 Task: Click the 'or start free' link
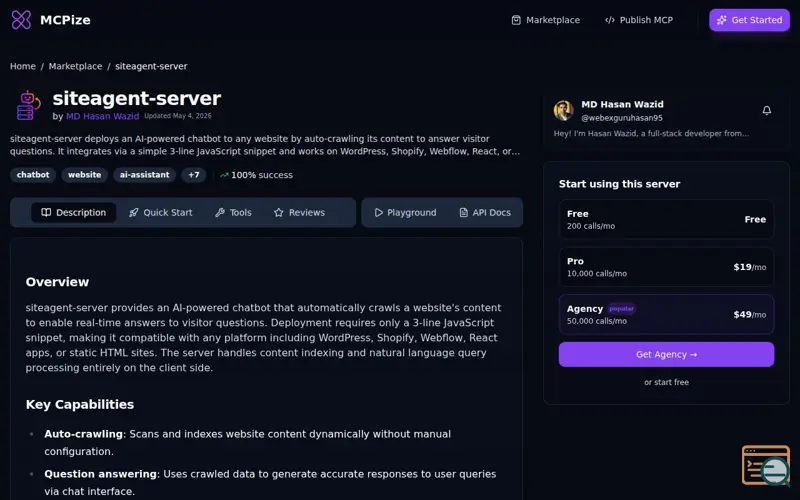click(x=666, y=382)
